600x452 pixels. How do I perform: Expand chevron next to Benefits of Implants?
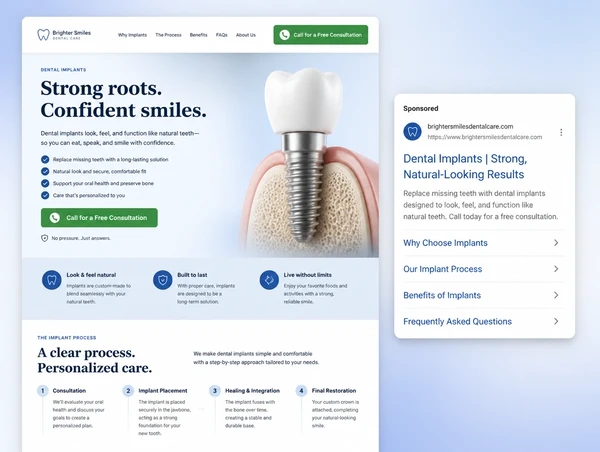[x=556, y=295]
